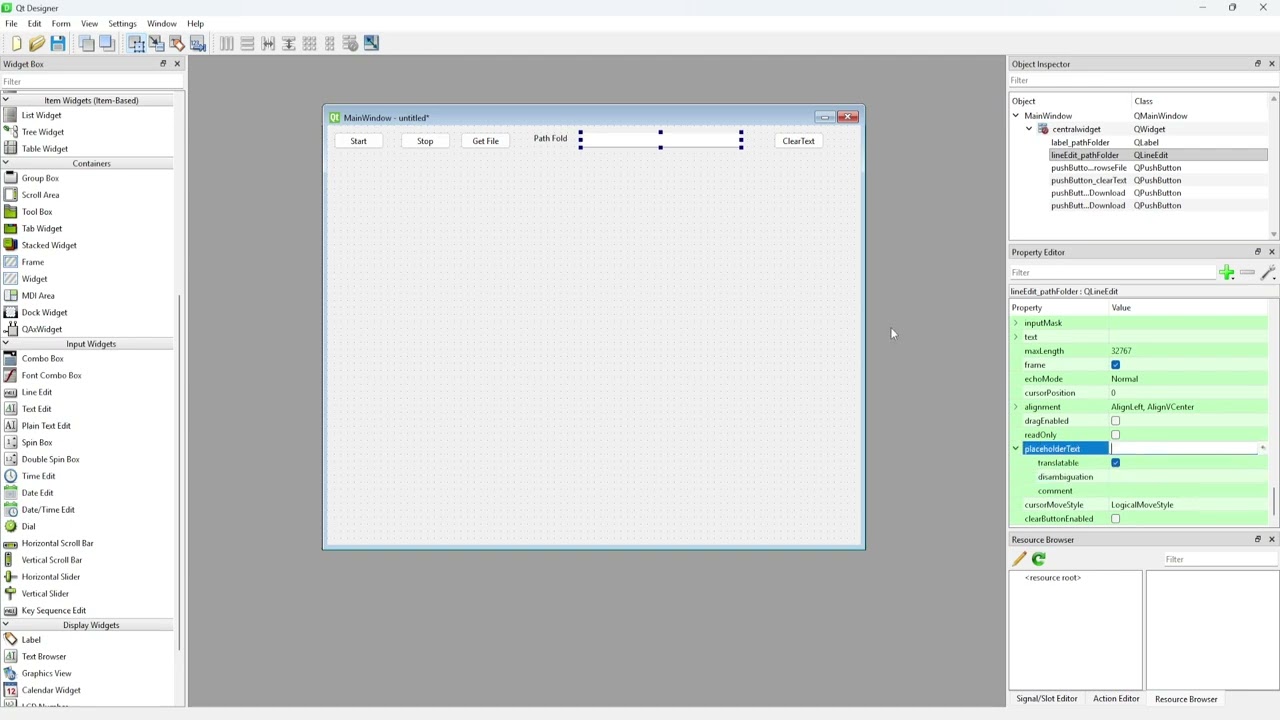Expand the inputMask property
Viewport: 1280px width, 720px height.
pos(1016,323)
